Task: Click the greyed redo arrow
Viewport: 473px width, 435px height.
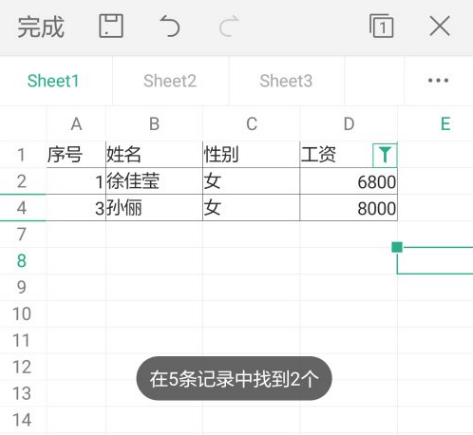Action: (229, 26)
